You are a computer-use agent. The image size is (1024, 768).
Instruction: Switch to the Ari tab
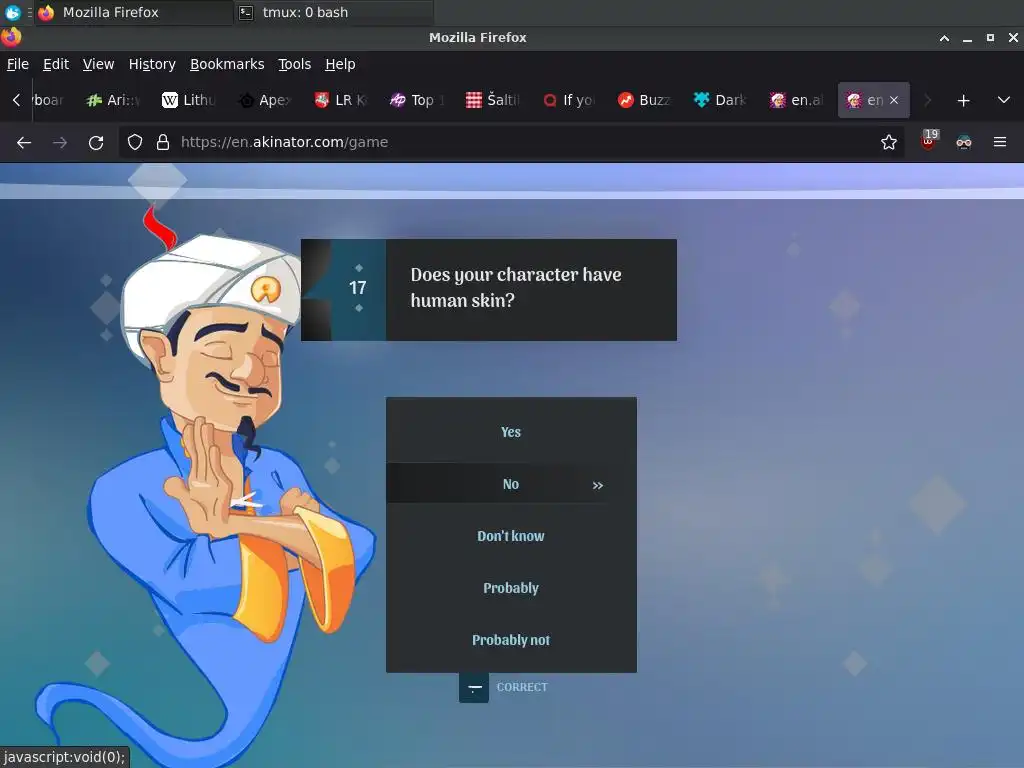114,100
